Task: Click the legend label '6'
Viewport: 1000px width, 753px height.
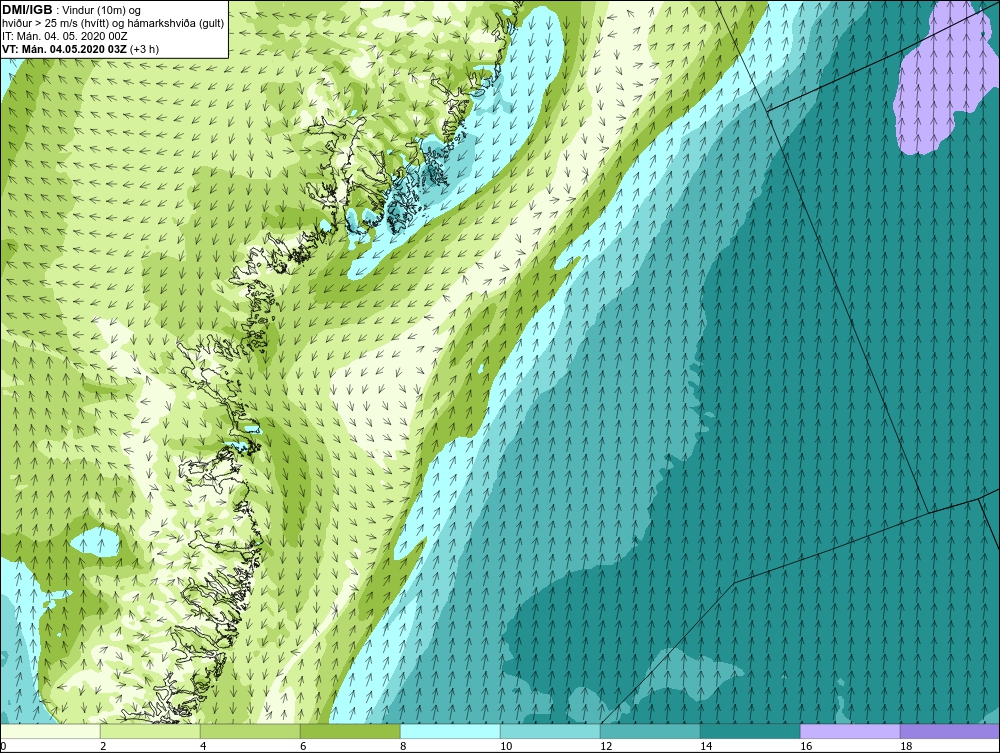Action: pos(303,746)
